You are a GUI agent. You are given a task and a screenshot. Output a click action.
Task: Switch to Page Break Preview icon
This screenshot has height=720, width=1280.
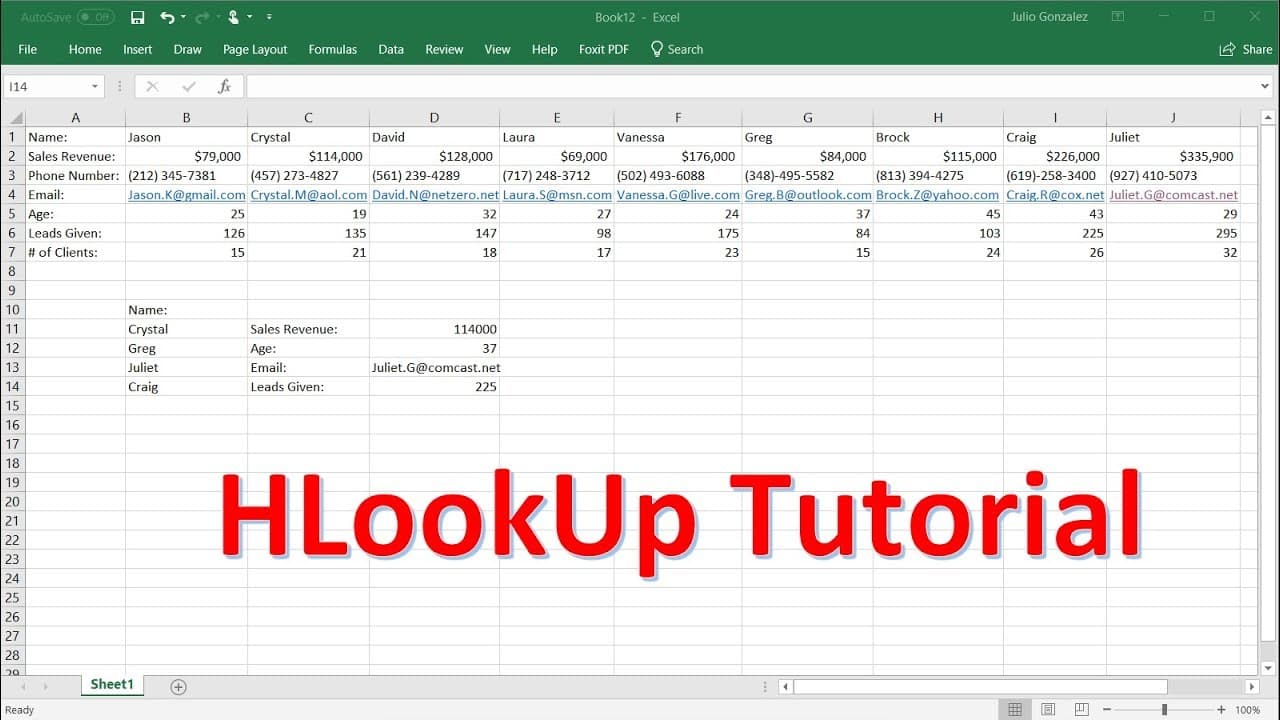1081,710
